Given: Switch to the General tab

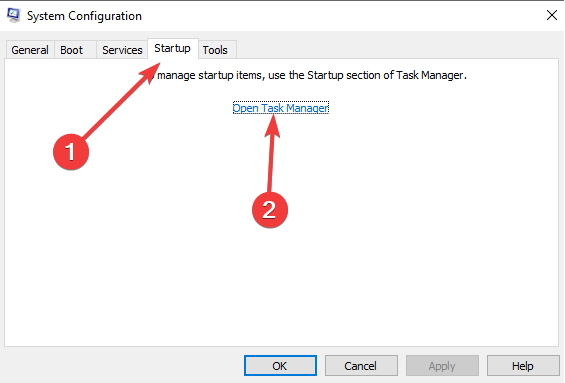Looking at the screenshot, I should click(x=30, y=50).
